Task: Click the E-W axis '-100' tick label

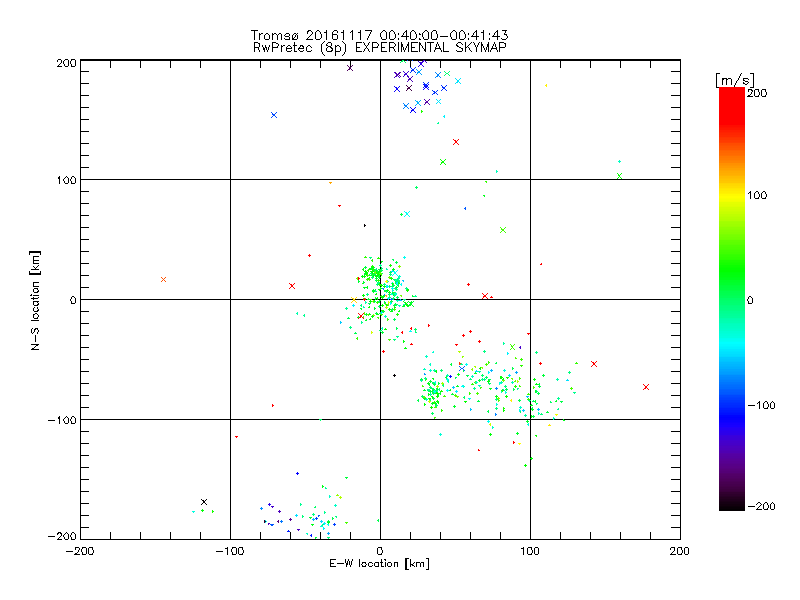Action: (x=230, y=551)
